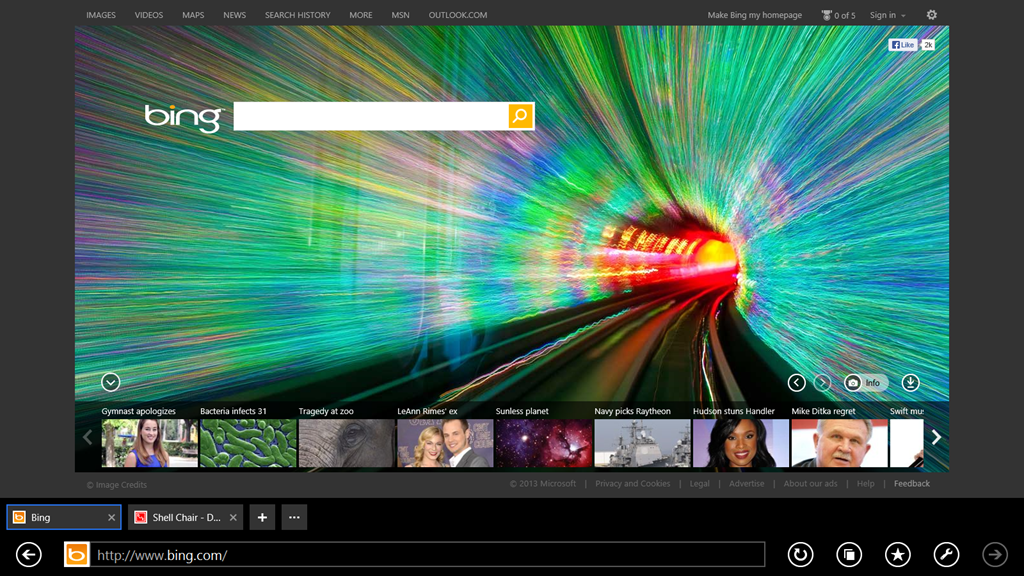Click the address bar showing bing.com URL
1024x576 pixels.
click(x=428, y=554)
